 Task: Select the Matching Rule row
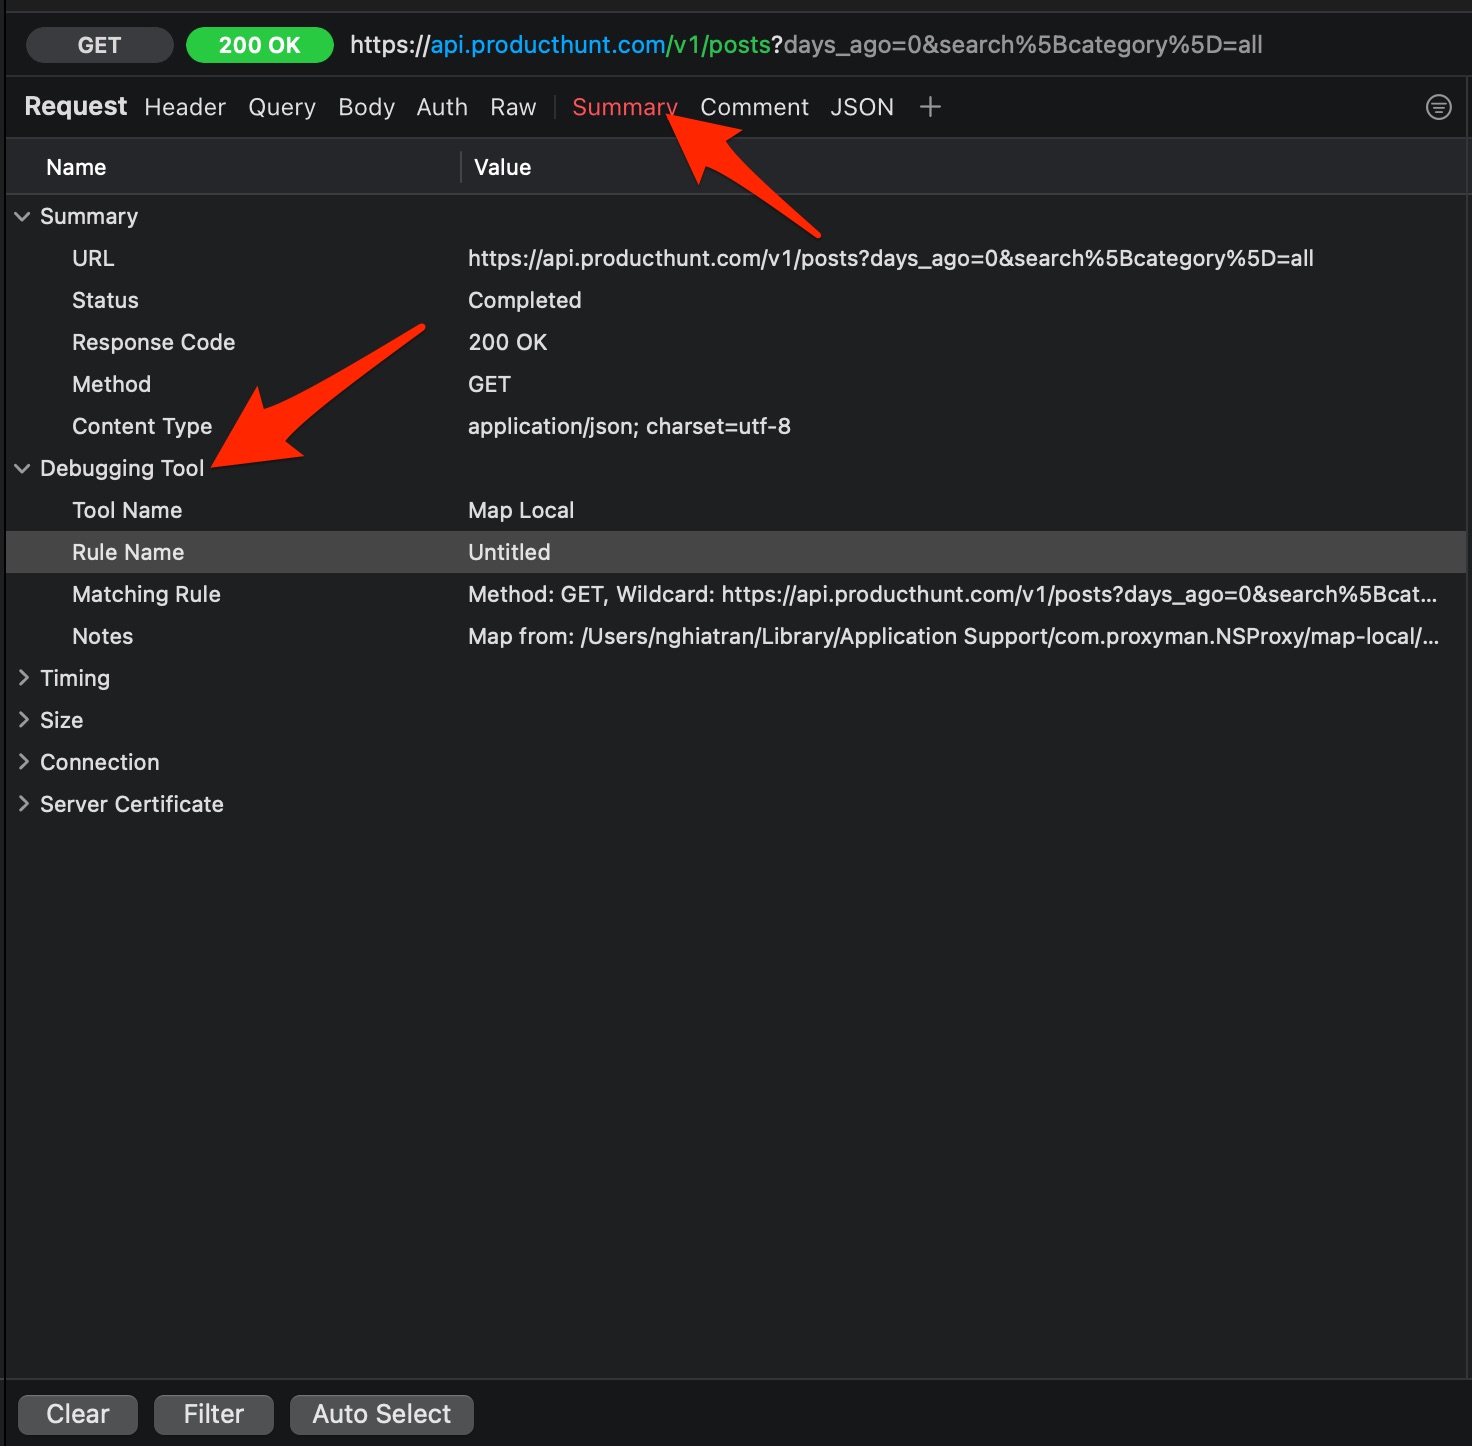pyautogui.click(x=736, y=594)
